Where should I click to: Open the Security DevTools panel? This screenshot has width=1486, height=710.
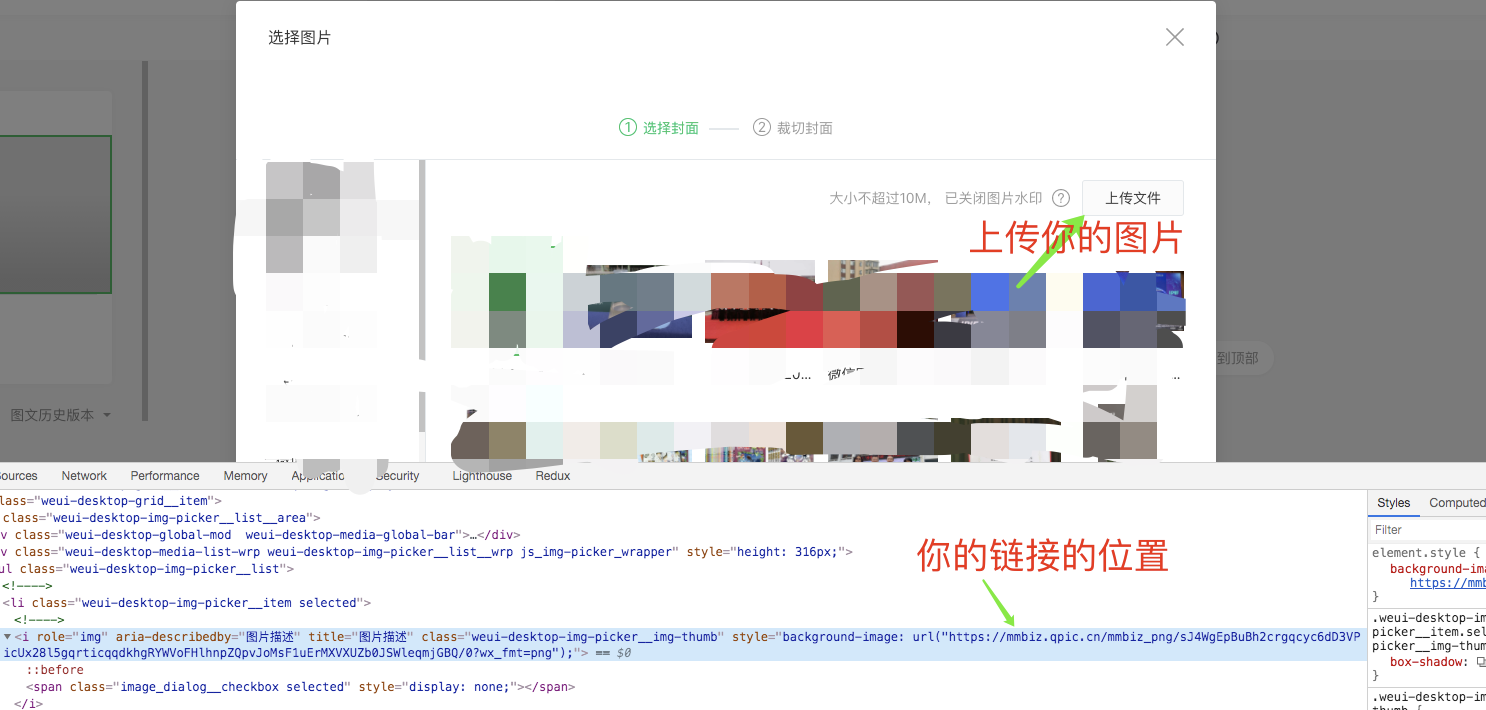tap(397, 476)
